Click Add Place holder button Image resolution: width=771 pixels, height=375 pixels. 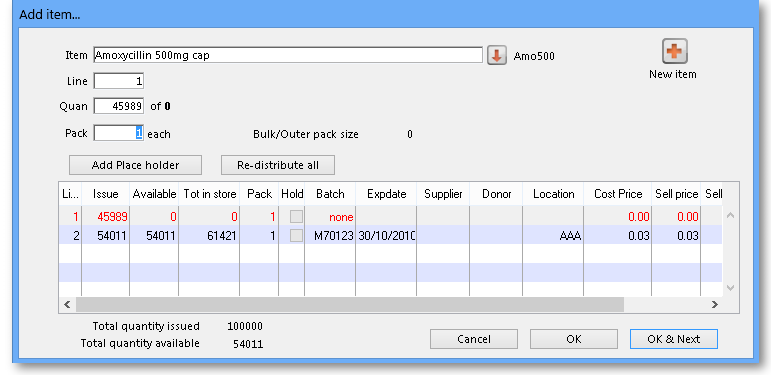(135, 165)
